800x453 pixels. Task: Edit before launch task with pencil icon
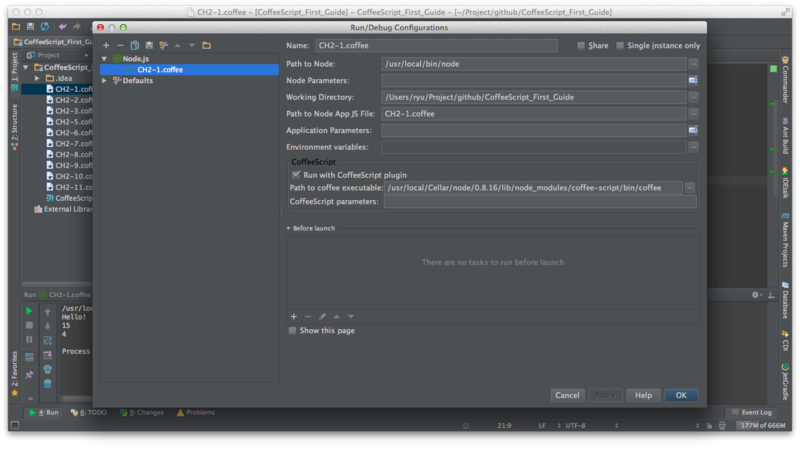coord(322,316)
